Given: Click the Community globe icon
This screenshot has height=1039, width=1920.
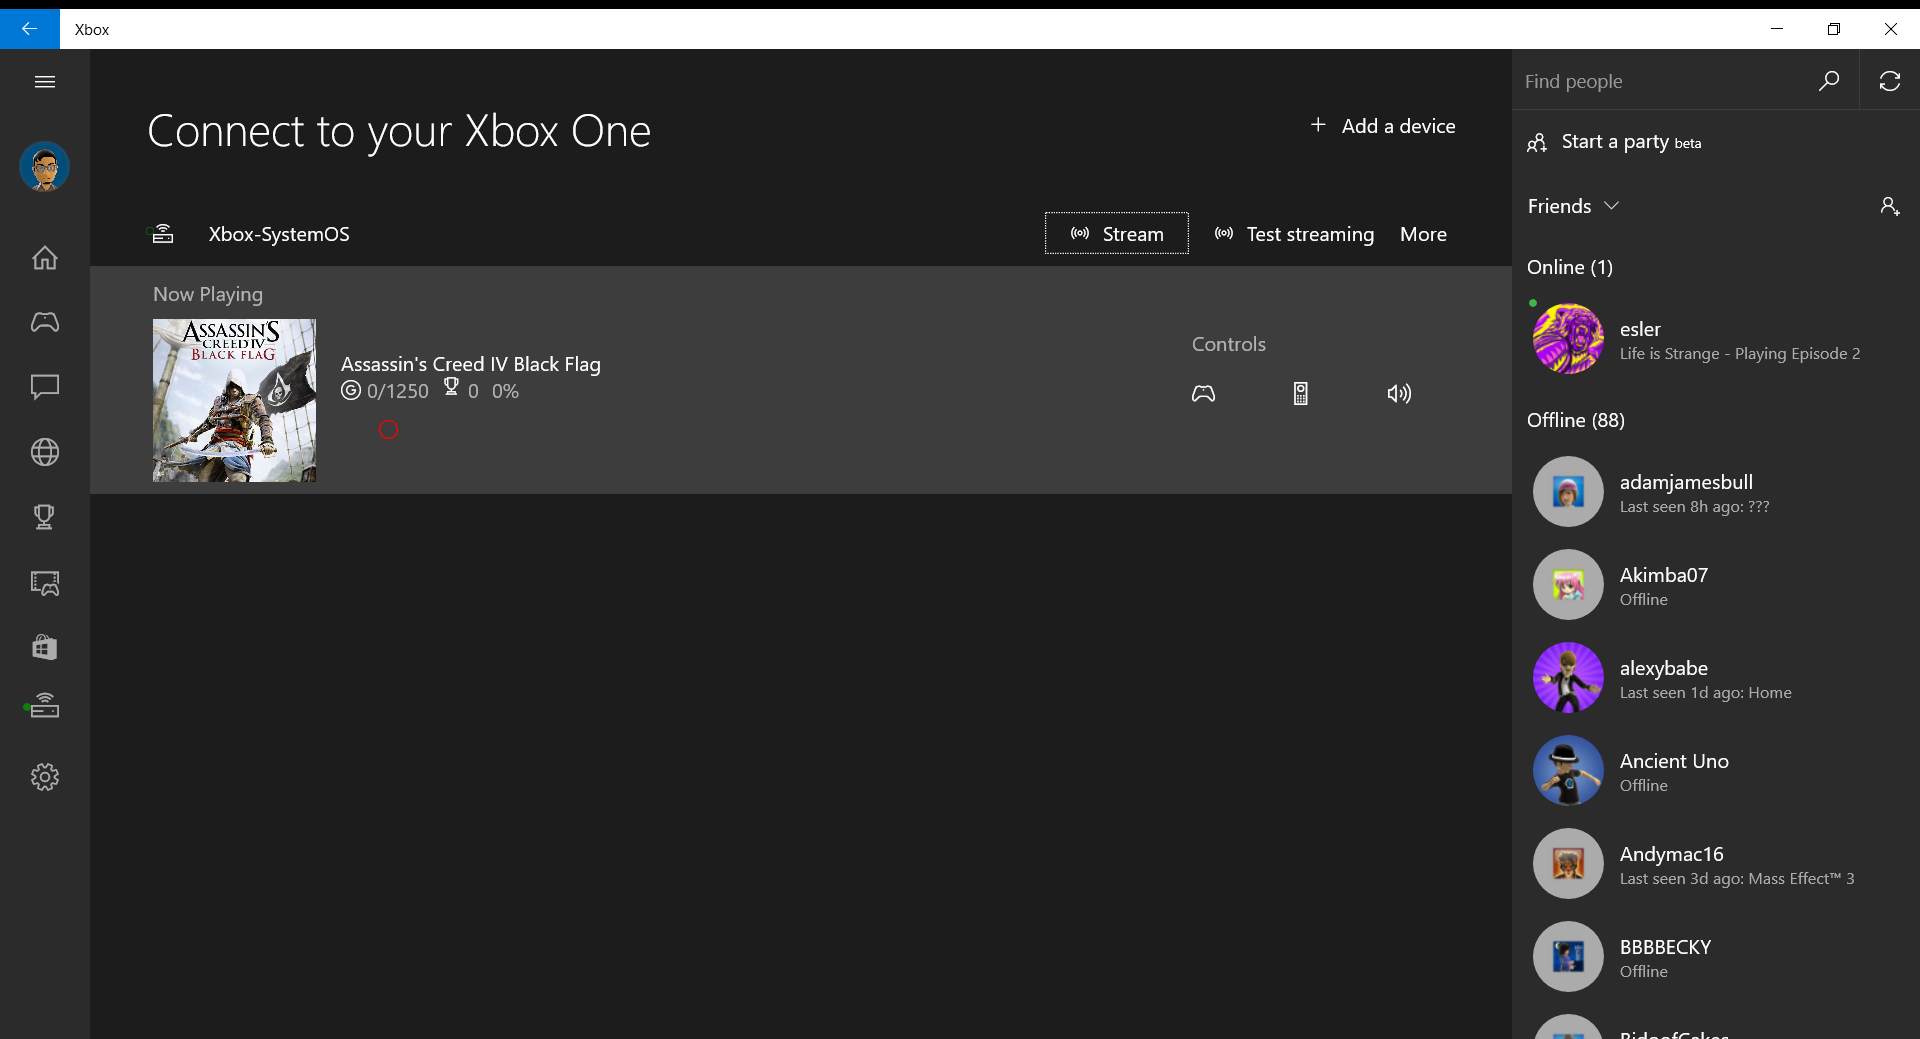Looking at the screenshot, I should pos(45,452).
